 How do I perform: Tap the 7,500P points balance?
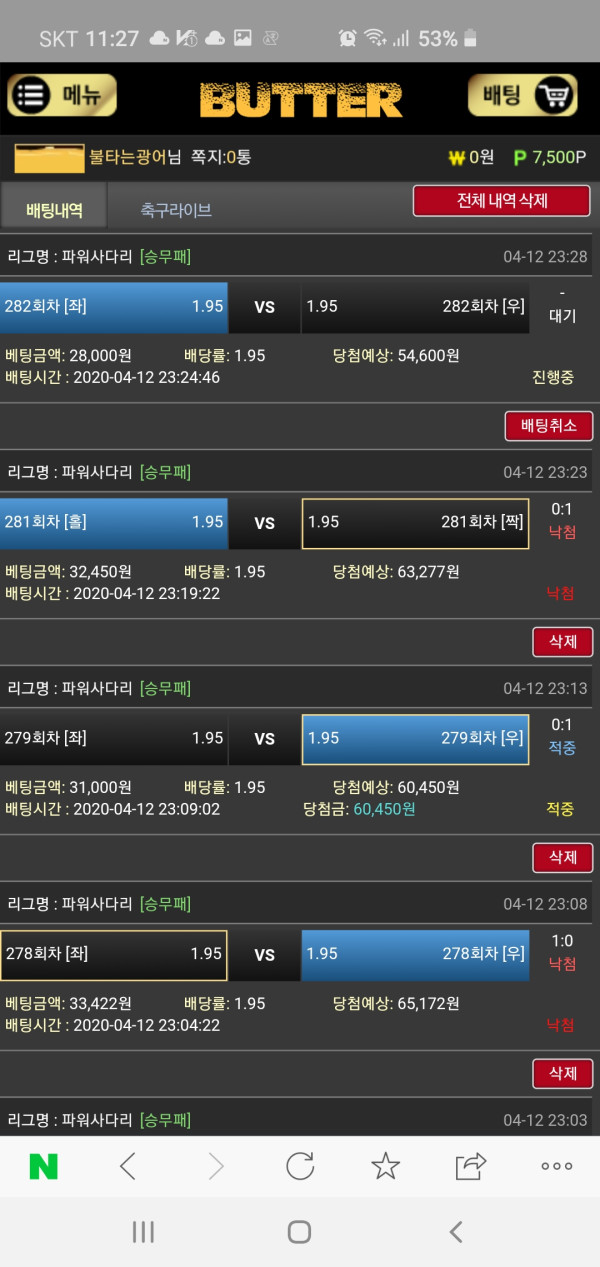[550, 158]
